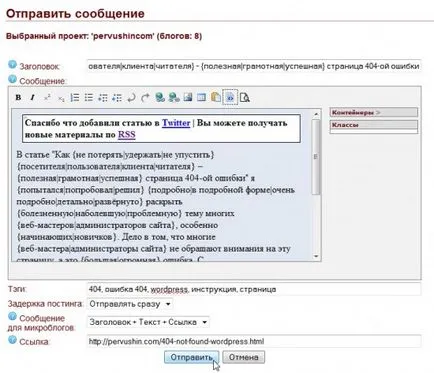Click the 'Отправить сообщение' page heading

pyautogui.click(x=75, y=14)
